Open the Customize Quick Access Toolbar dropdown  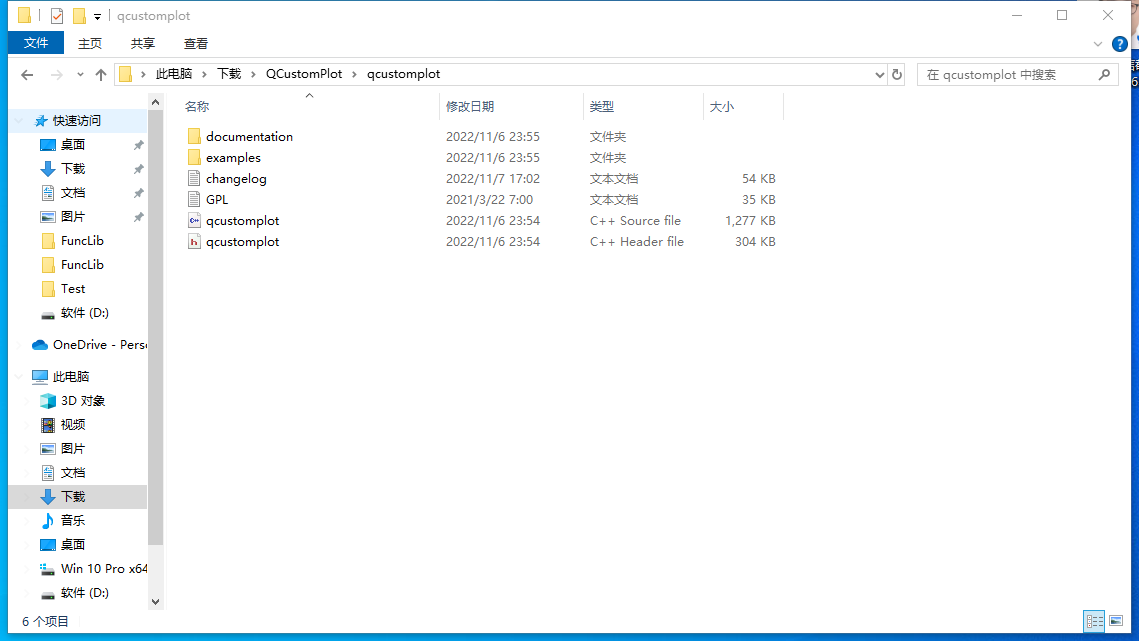[x=97, y=16]
